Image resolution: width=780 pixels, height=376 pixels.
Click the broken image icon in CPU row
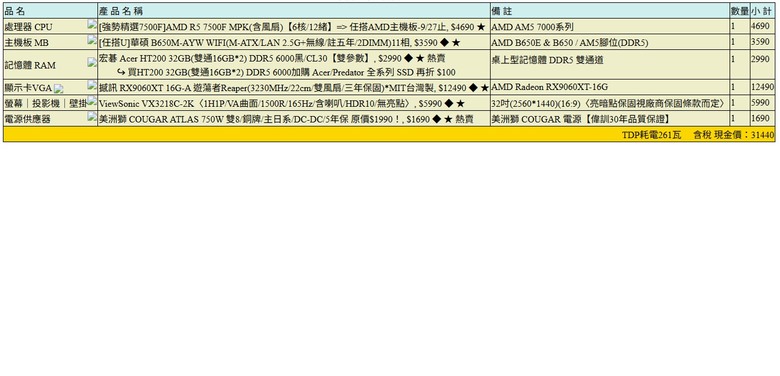click(x=92, y=24)
